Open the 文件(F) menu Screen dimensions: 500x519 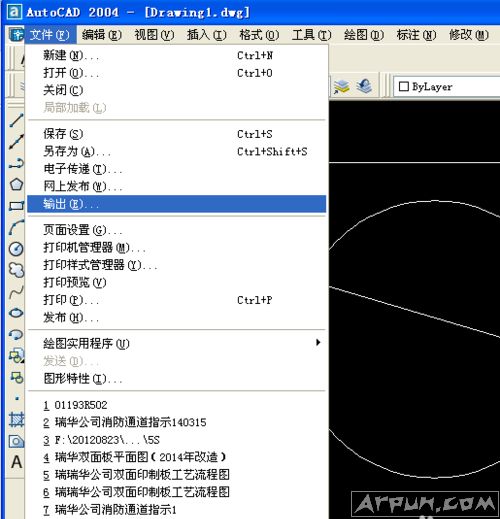click(x=50, y=35)
